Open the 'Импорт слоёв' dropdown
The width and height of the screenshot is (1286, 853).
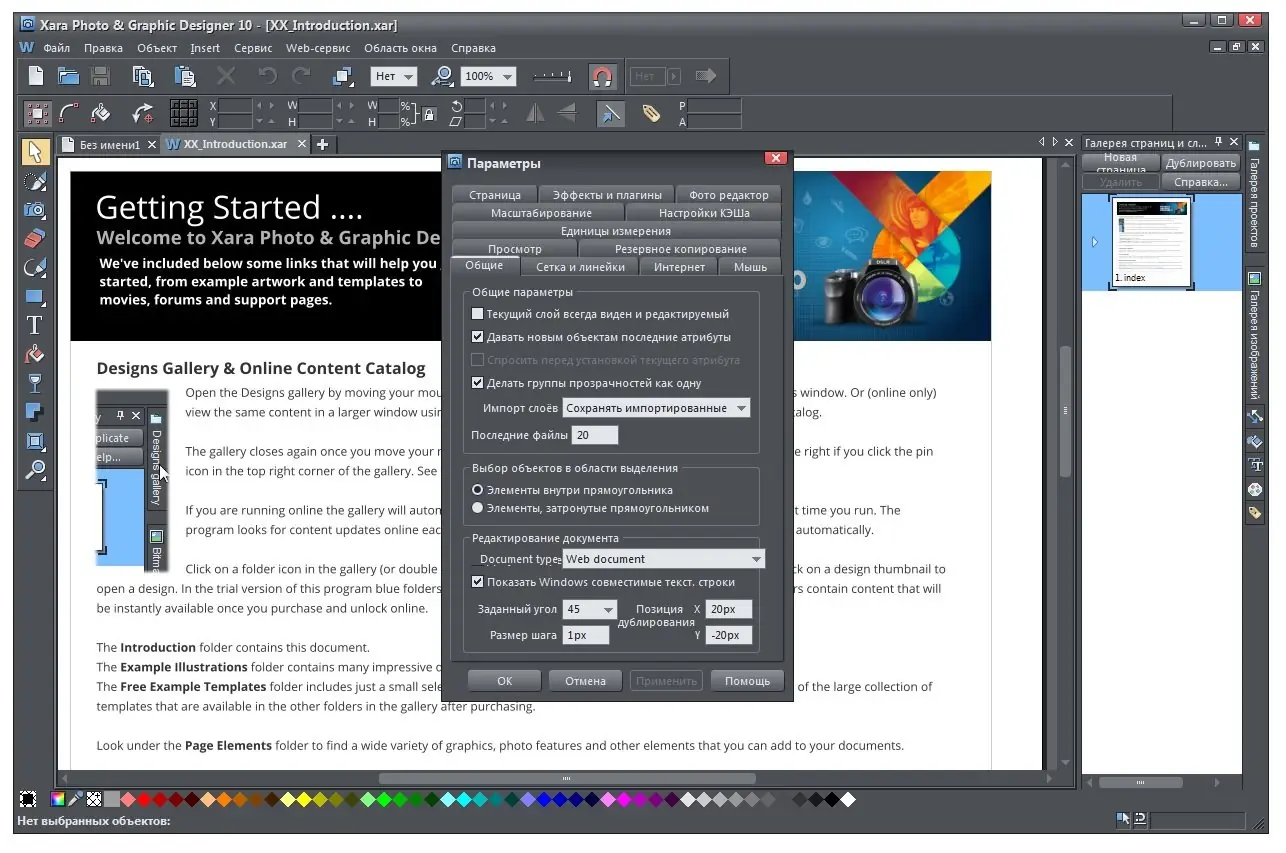click(x=656, y=408)
